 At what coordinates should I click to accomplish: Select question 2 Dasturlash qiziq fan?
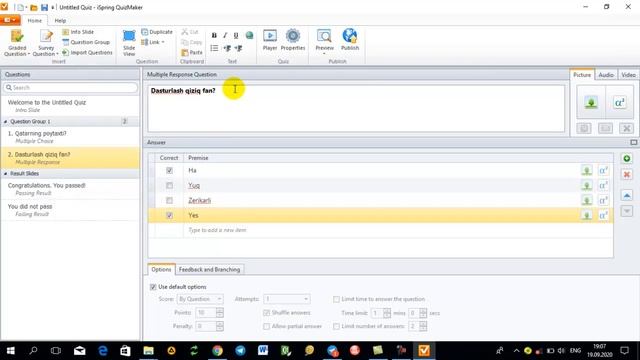click(x=70, y=158)
